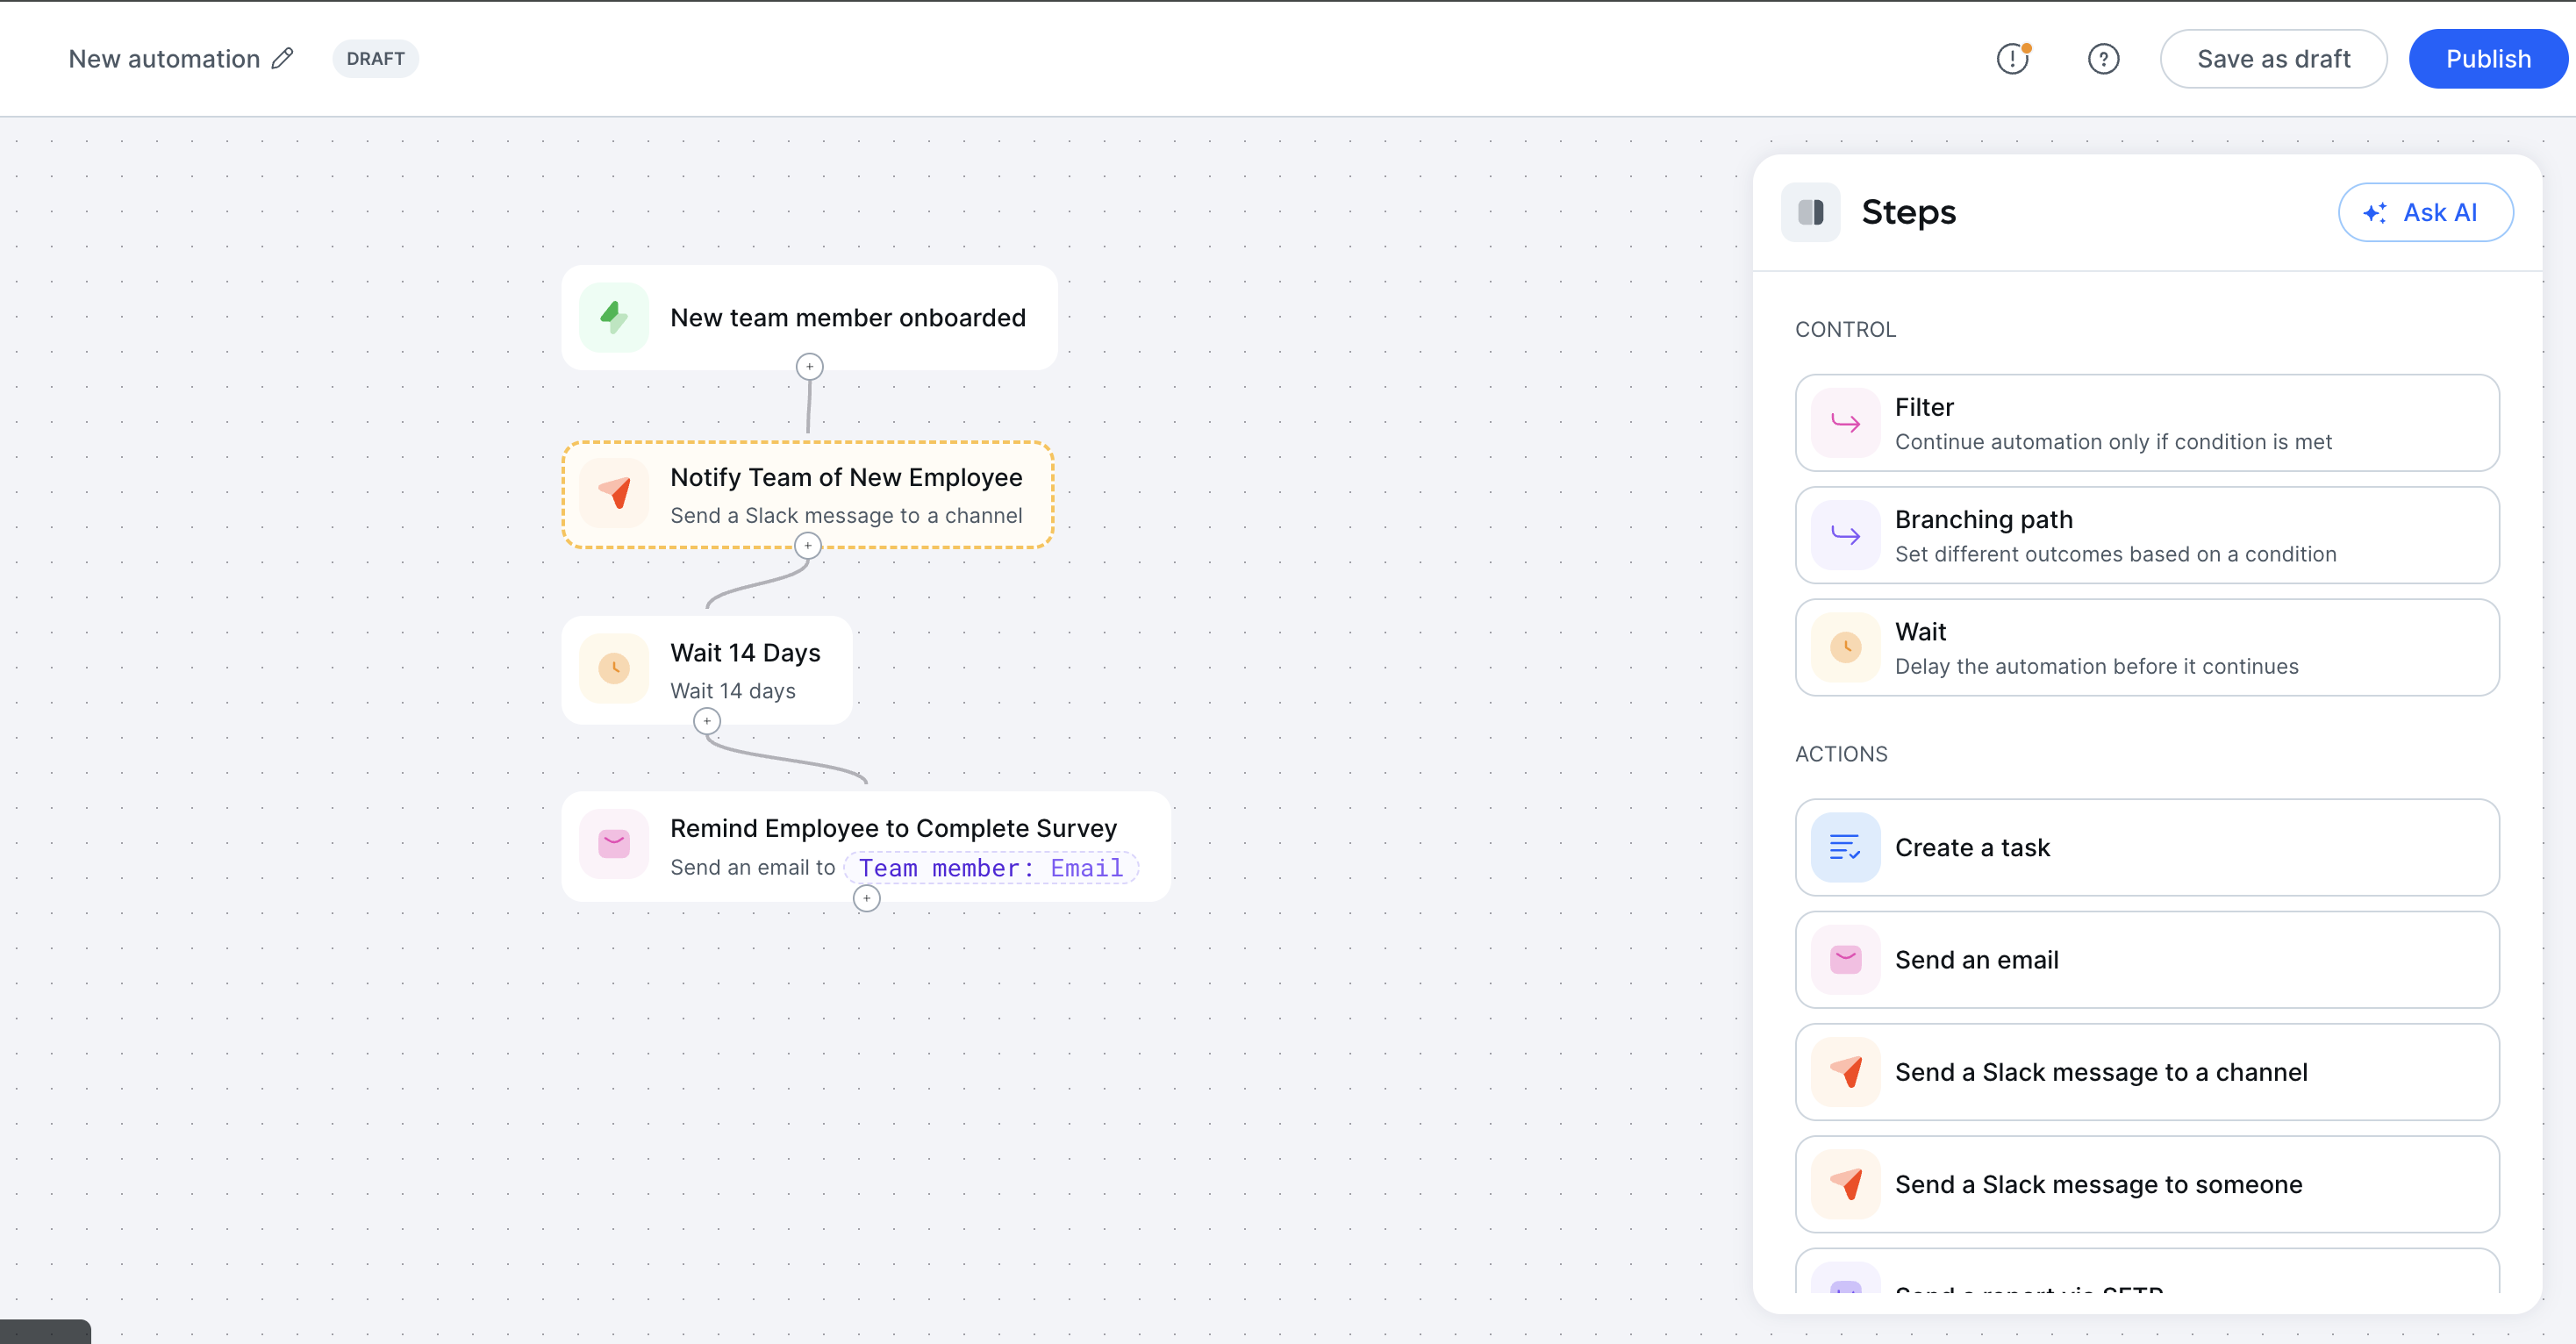The height and width of the screenshot is (1344, 2576).
Task: Click the New automation title
Action: tap(164, 59)
